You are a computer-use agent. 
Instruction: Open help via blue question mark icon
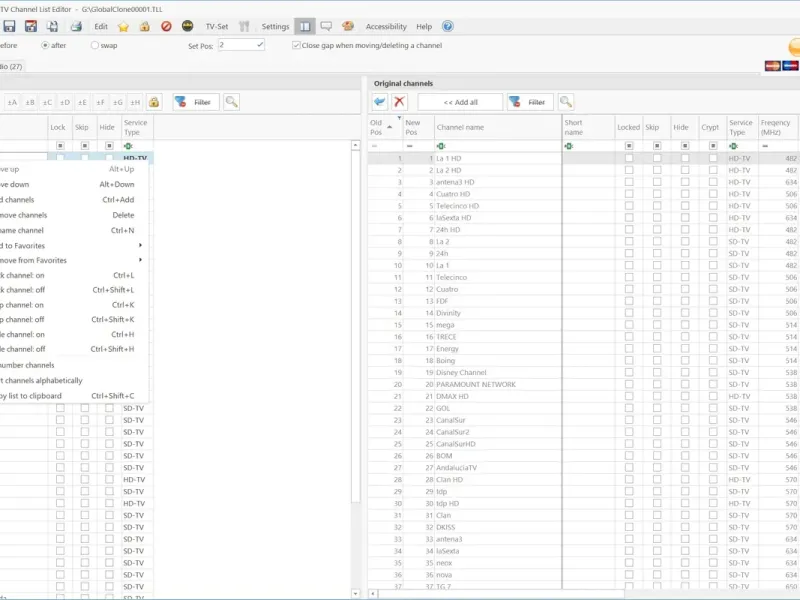[447, 26]
